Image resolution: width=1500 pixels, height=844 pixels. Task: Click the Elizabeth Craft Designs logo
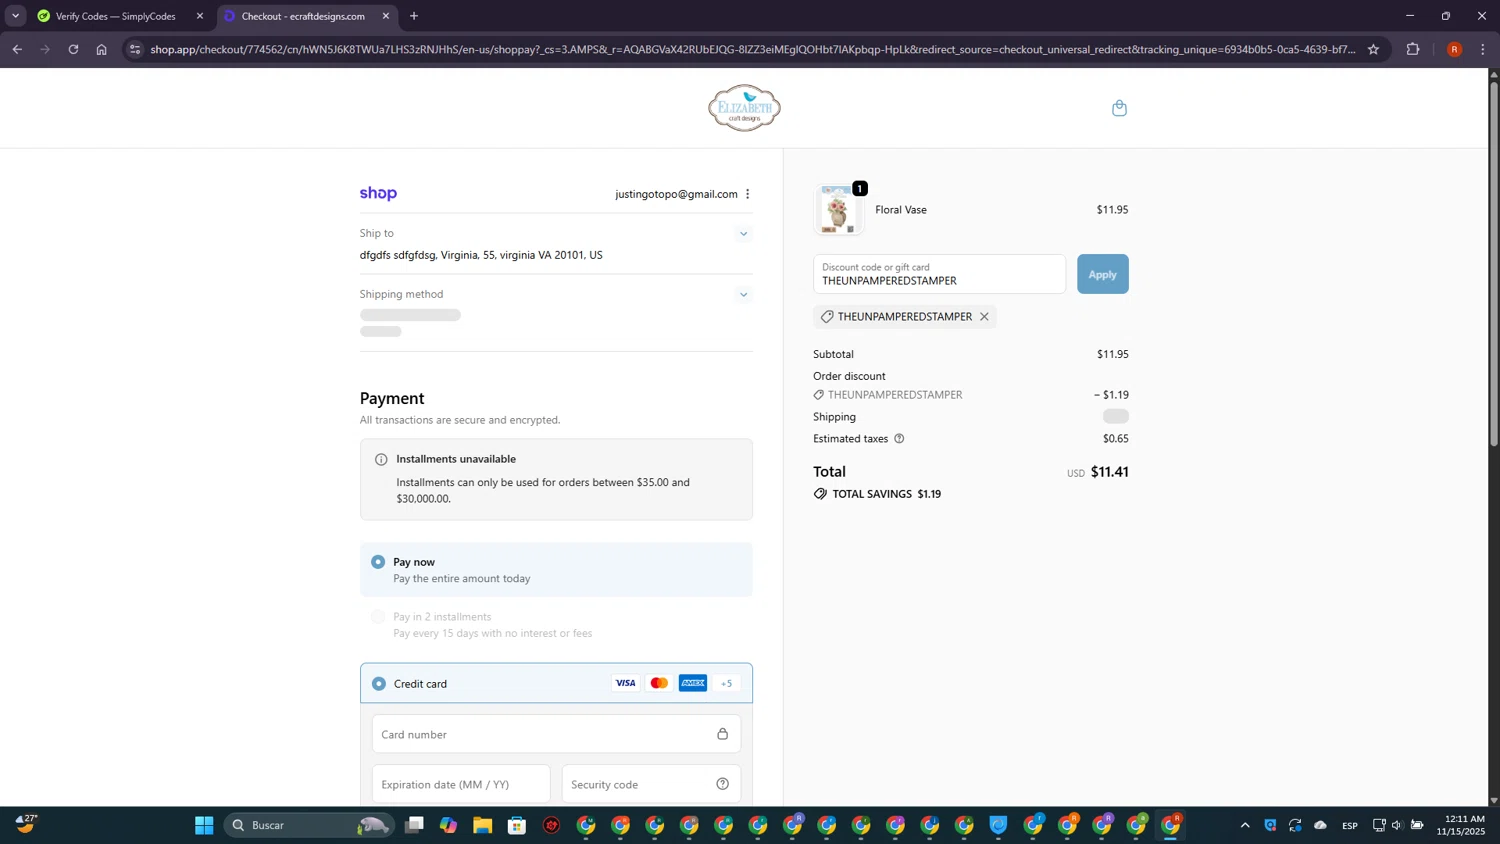pos(744,108)
